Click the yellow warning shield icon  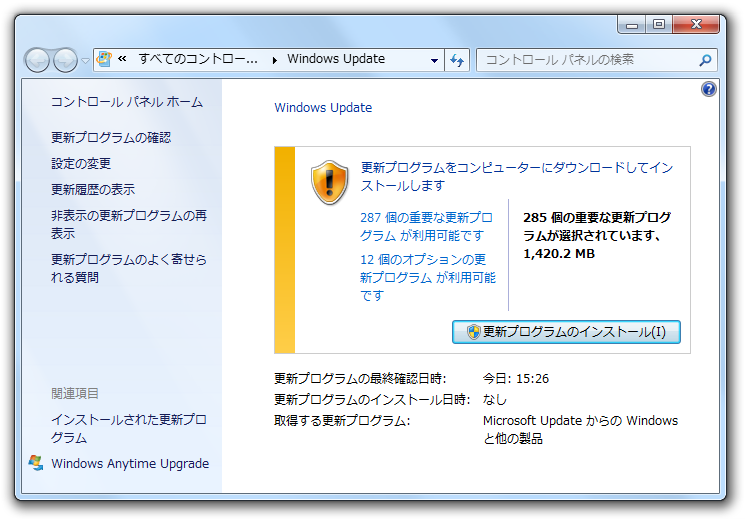point(330,181)
